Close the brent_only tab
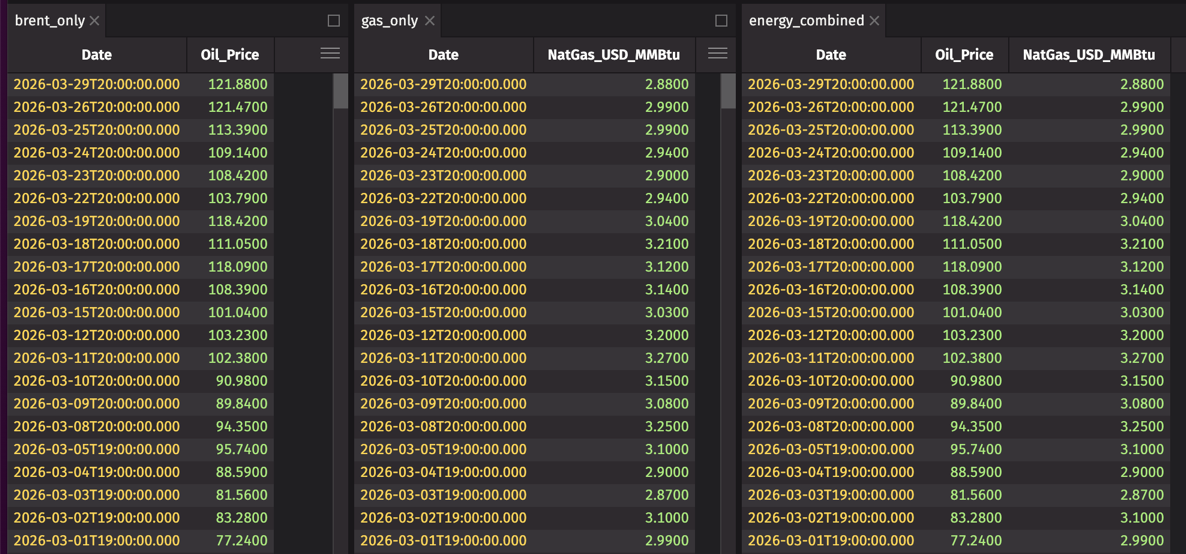The width and height of the screenshot is (1186, 554). tap(94, 21)
